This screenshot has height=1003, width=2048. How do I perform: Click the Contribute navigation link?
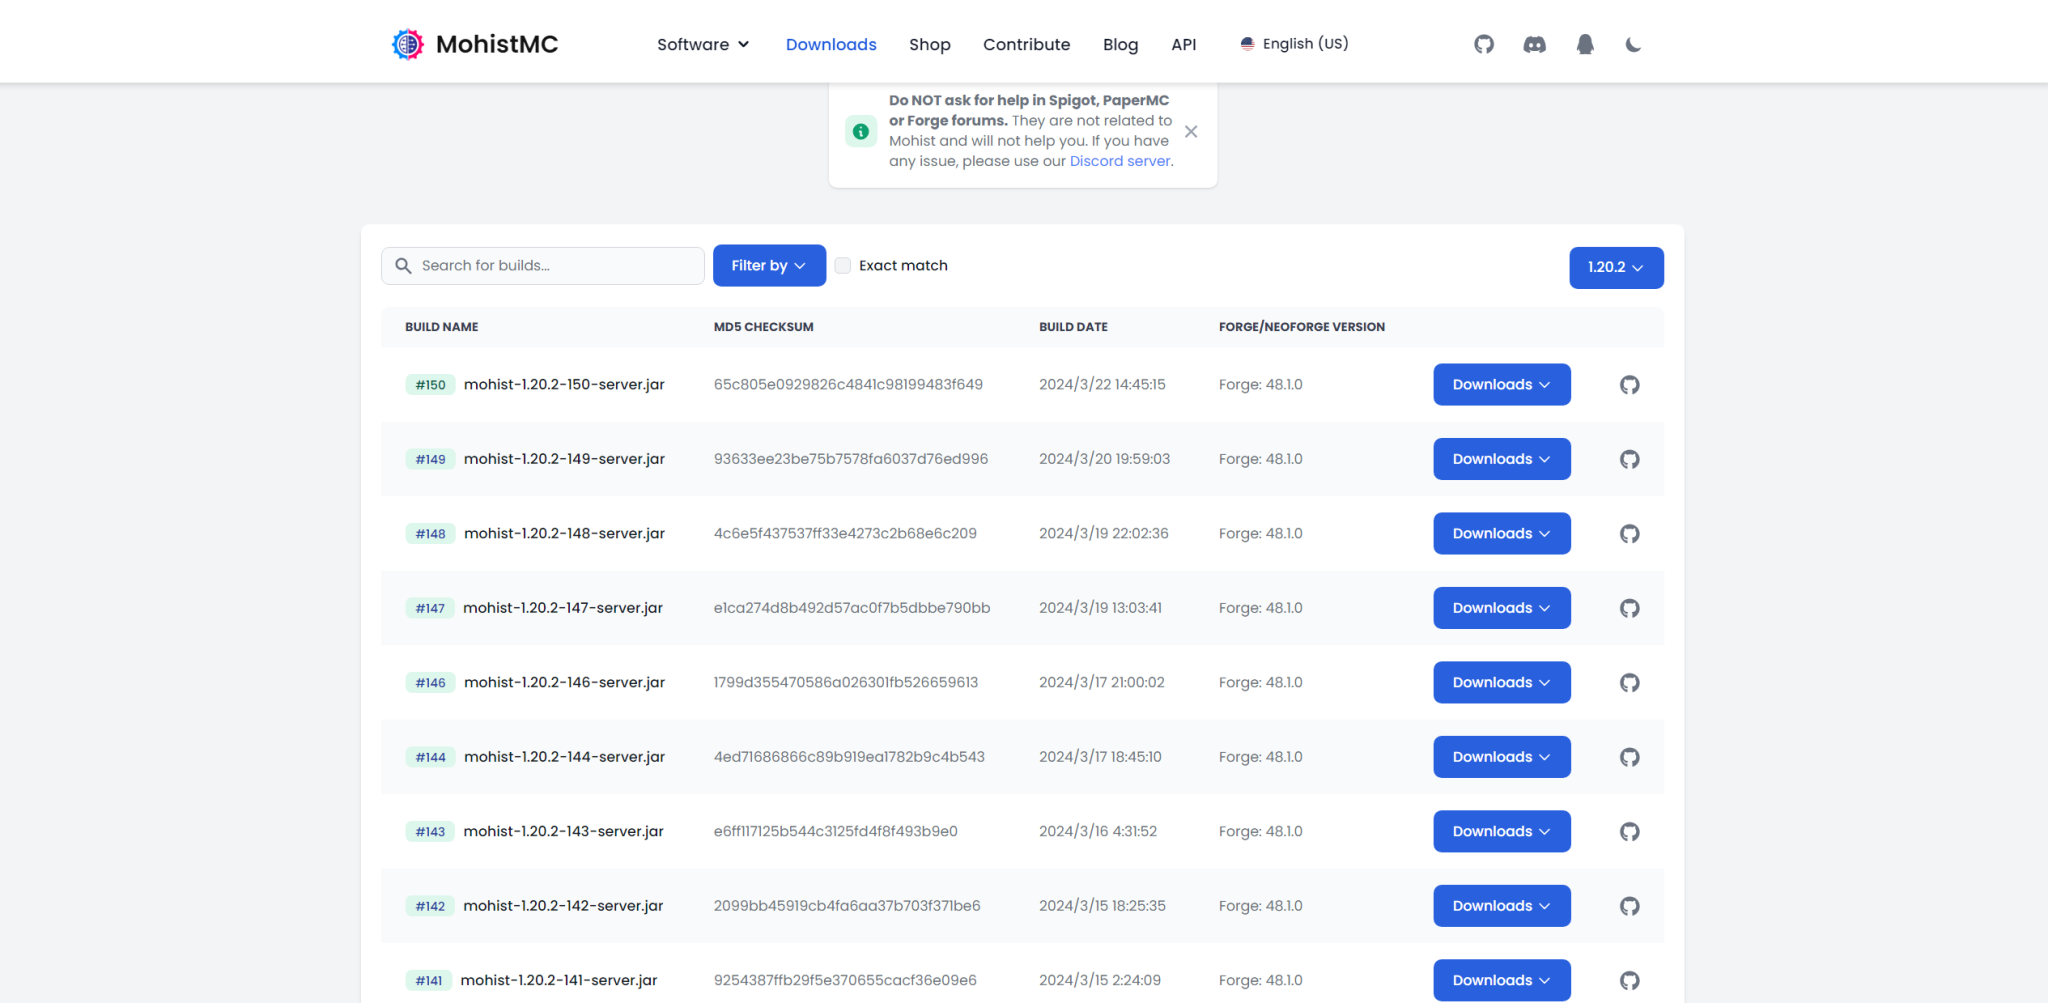pos(1026,44)
